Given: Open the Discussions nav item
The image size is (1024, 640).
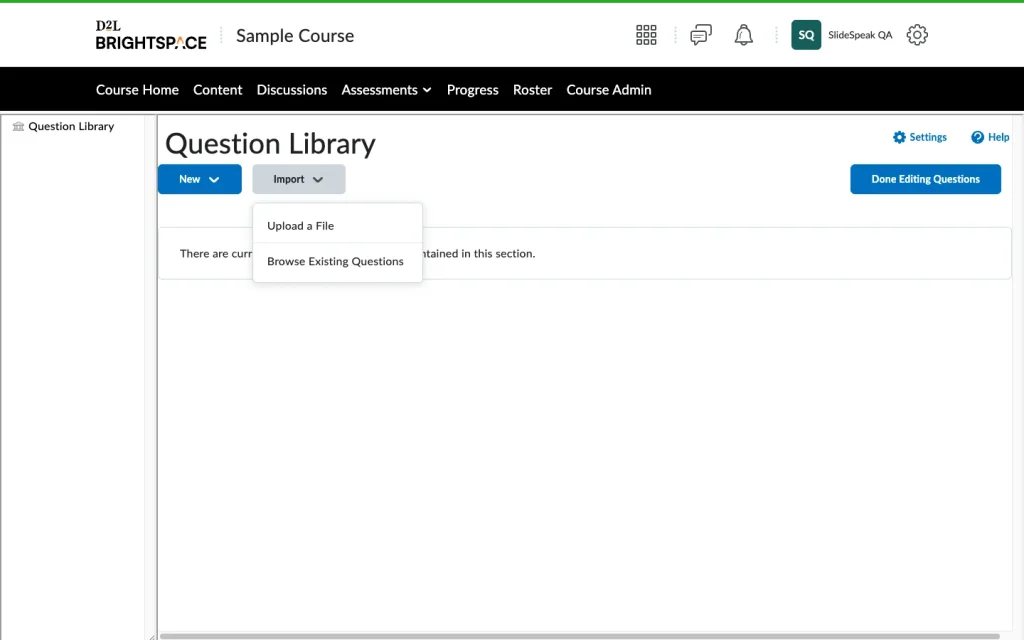Looking at the screenshot, I should tap(292, 90).
